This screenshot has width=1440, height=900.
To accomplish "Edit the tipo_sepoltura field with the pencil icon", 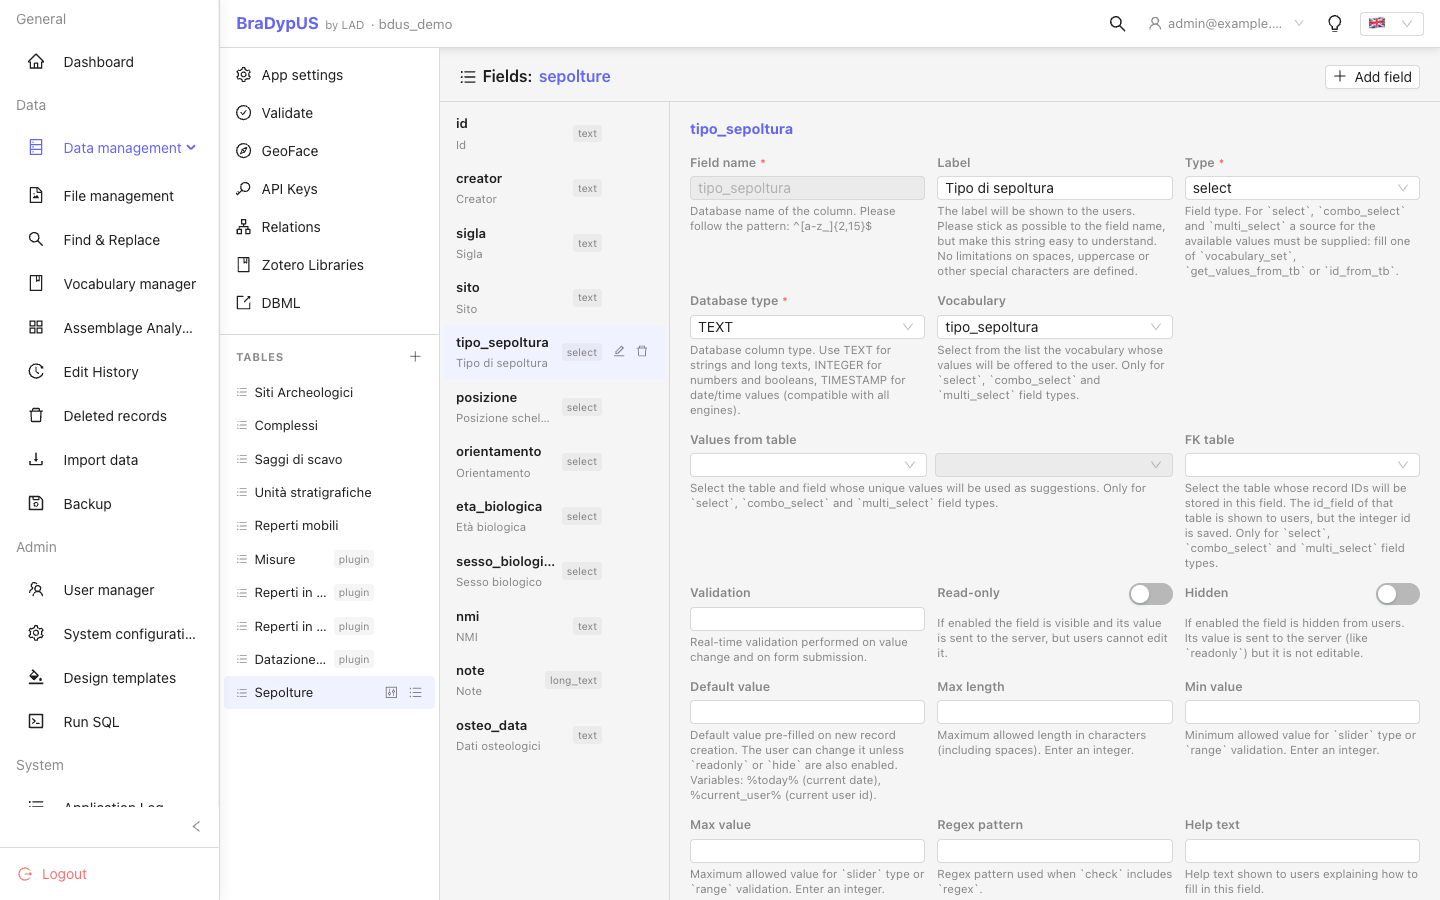I will click(x=619, y=352).
